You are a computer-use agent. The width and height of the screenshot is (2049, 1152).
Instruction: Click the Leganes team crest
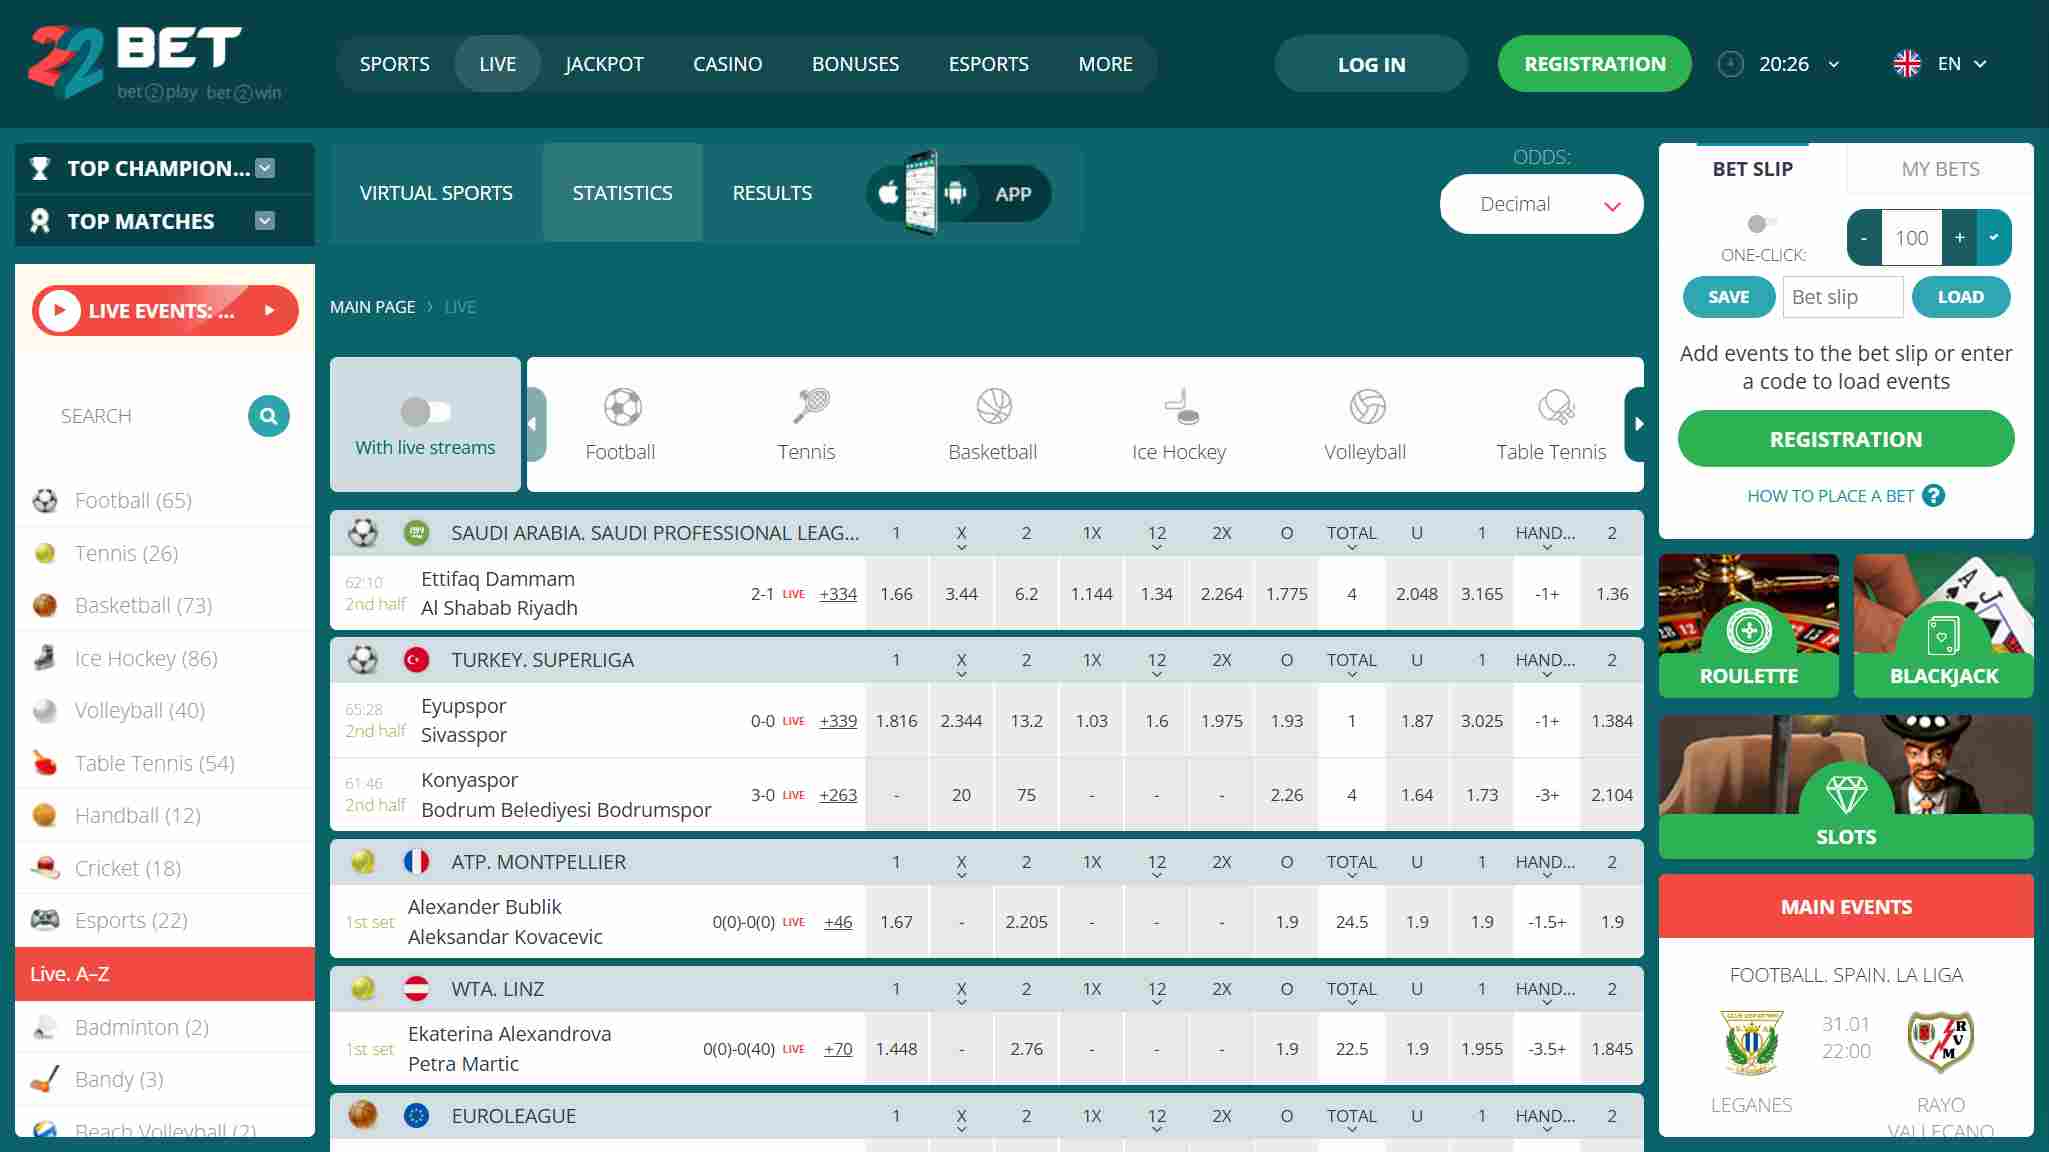1751,1042
